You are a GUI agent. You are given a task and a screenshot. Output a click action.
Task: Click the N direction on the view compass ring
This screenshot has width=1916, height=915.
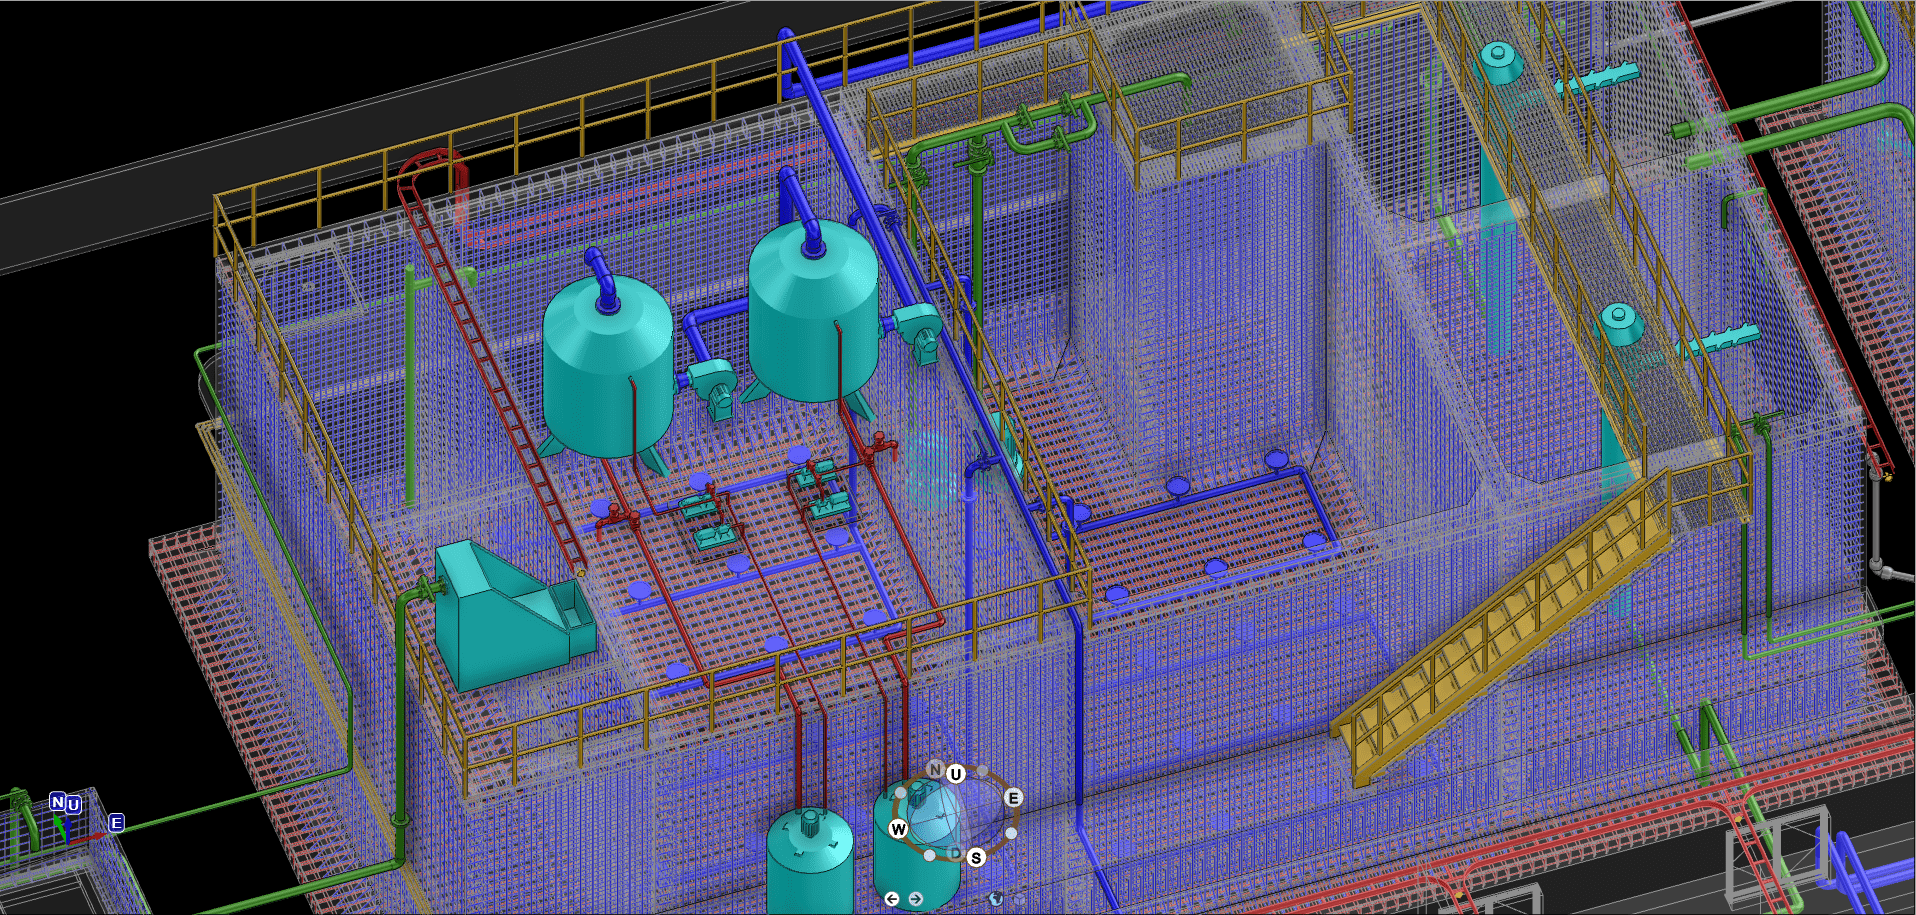coord(935,768)
